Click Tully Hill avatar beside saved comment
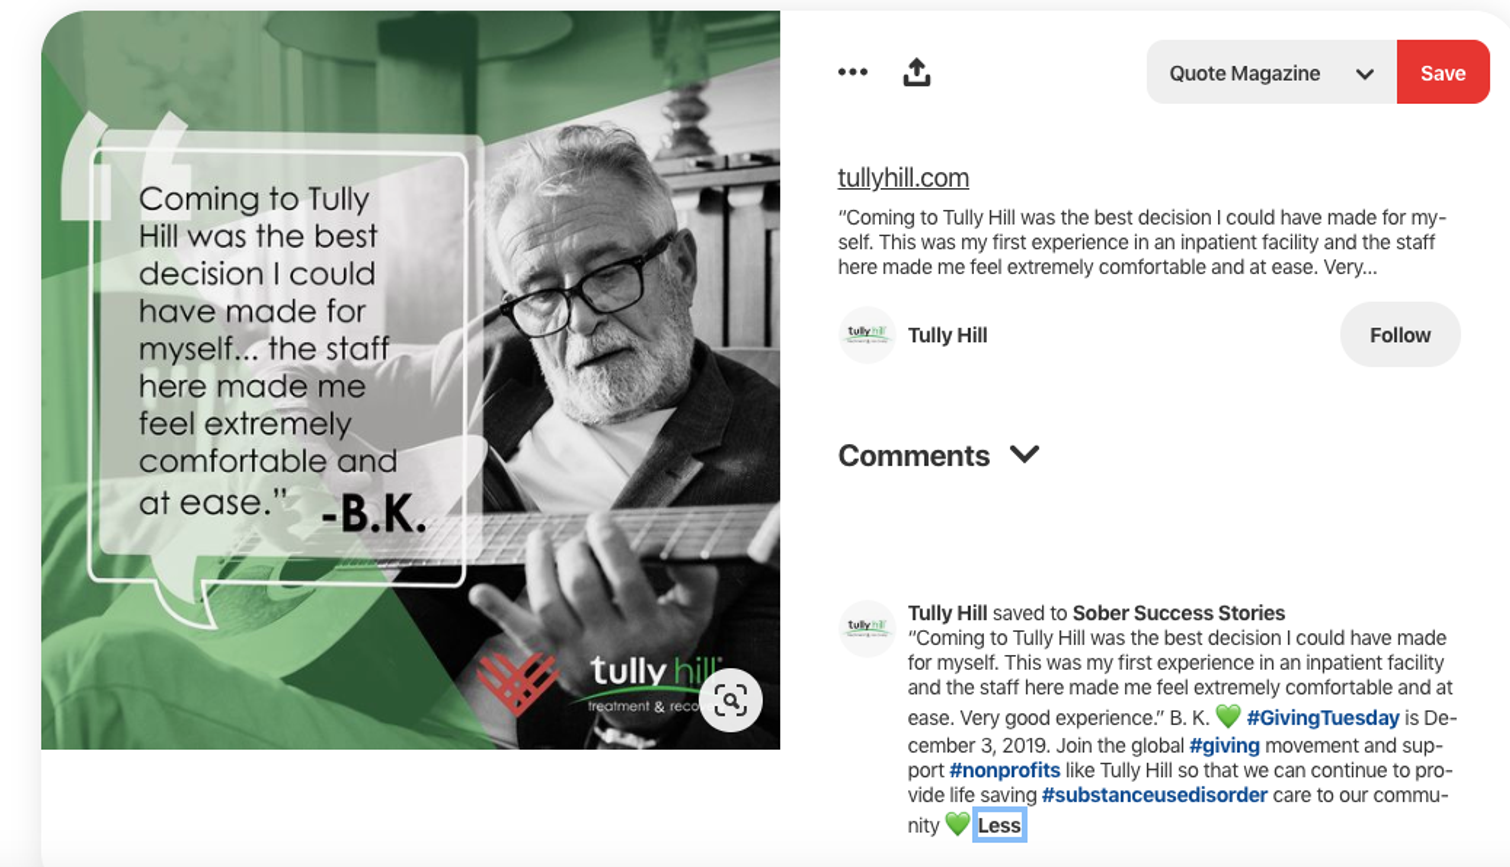The height and width of the screenshot is (867, 1510). (x=866, y=629)
